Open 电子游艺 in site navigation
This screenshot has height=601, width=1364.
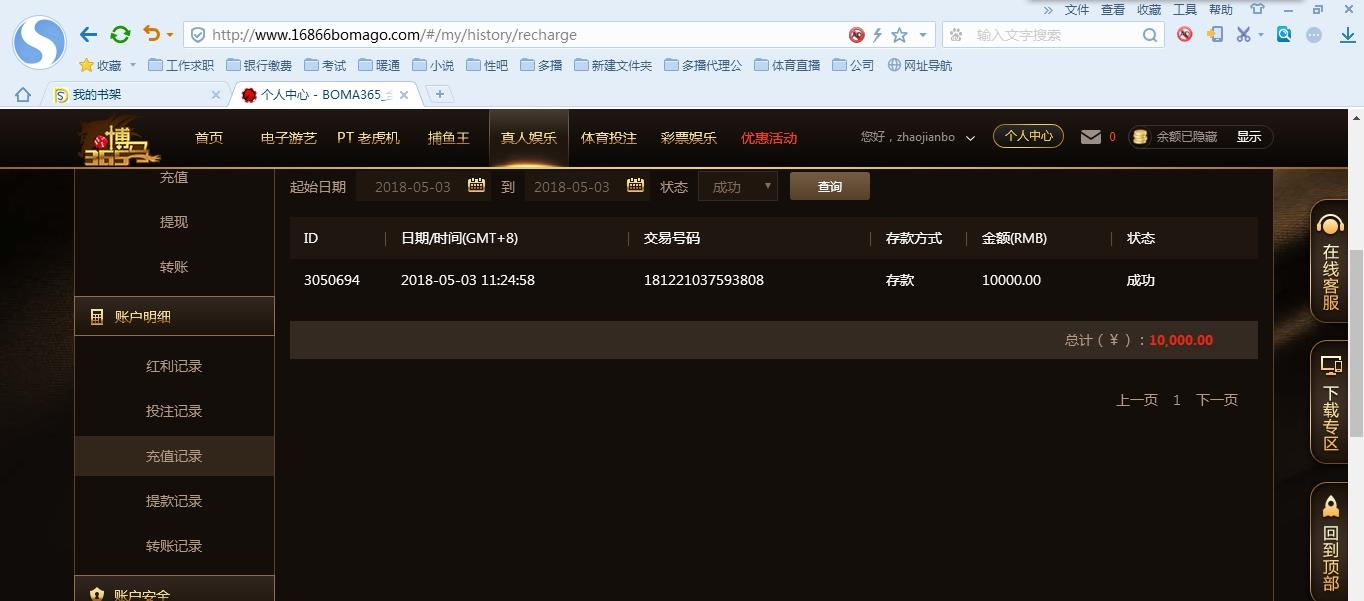288,138
